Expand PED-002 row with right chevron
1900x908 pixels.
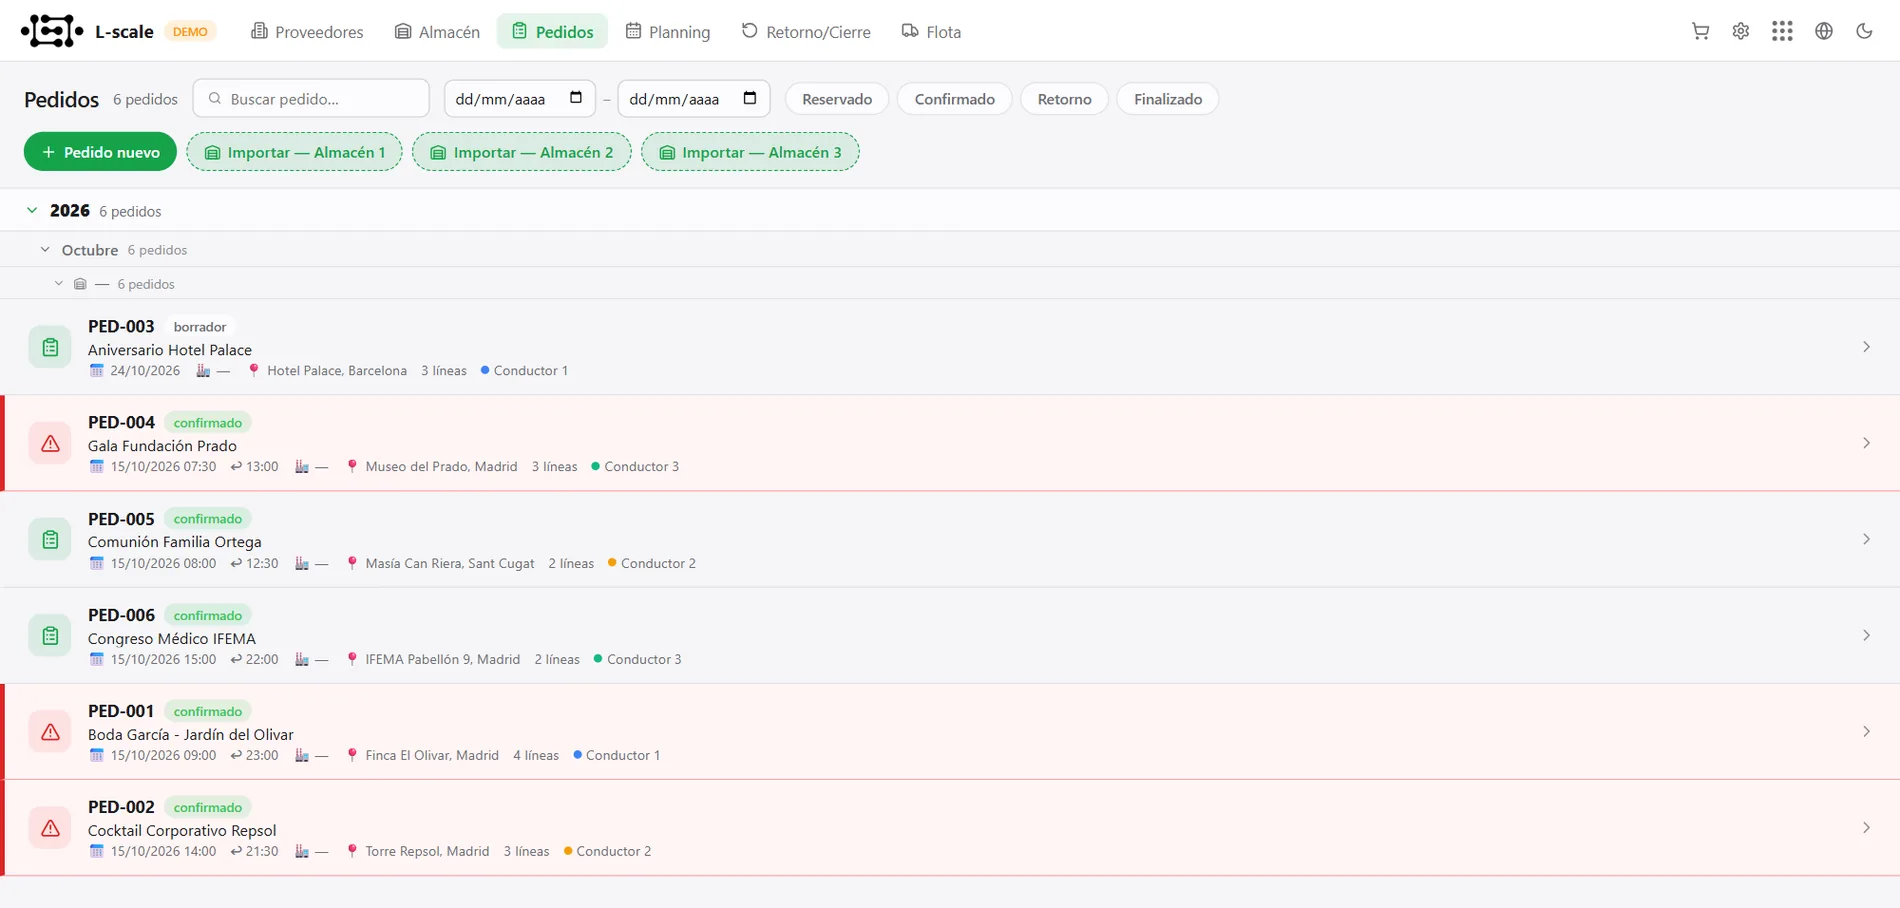pyautogui.click(x=1866, y=828)
